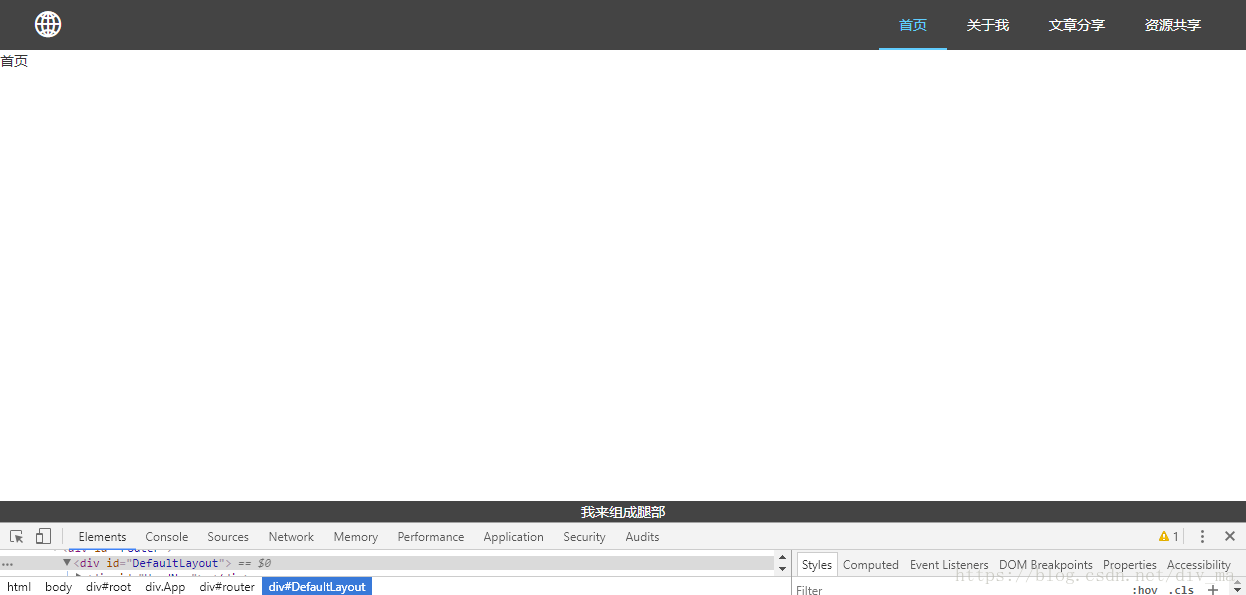The width and height of the screenshot is (1246, 595).
Task: Select the Computed sidebar tab
Action: pos(871,565)
